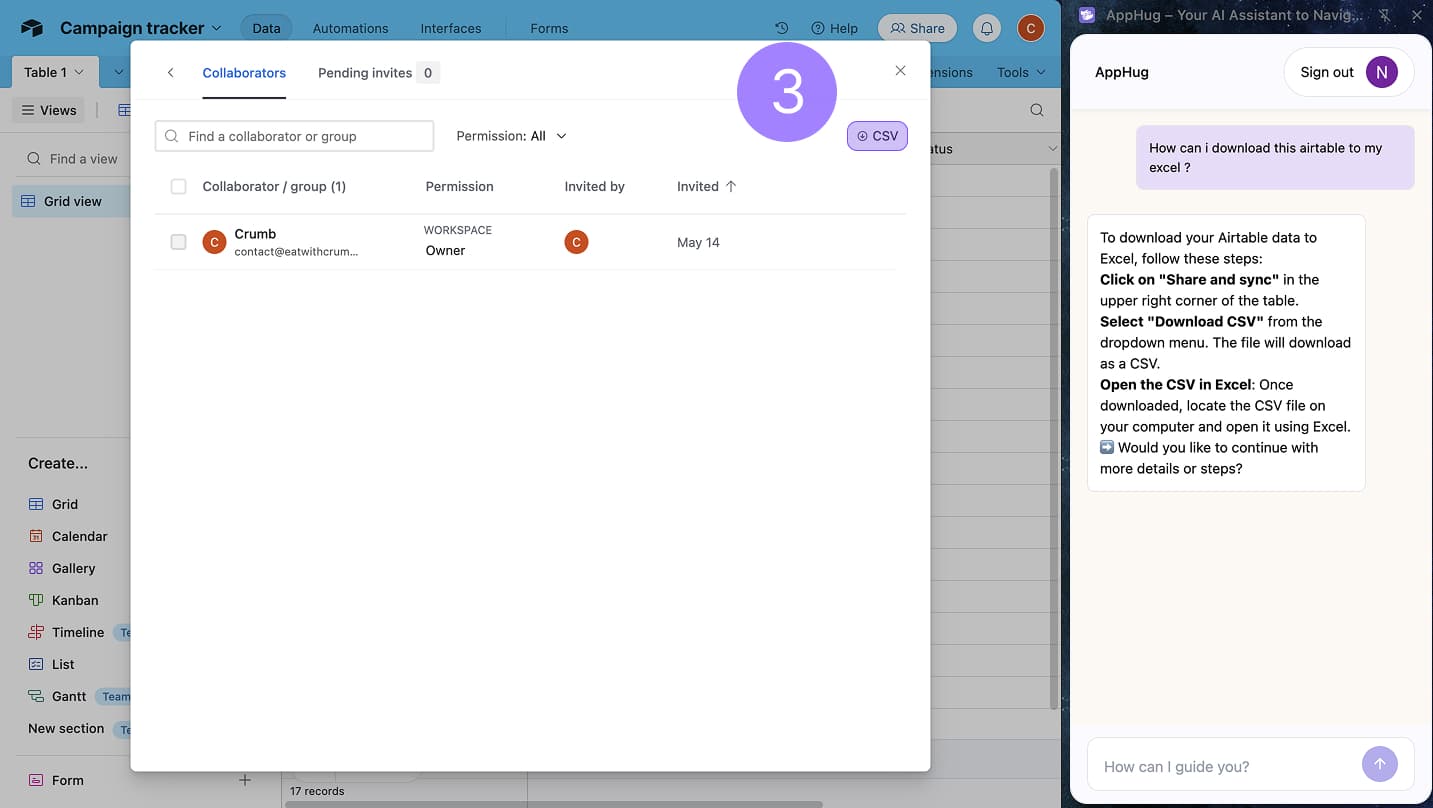1433x808 pixels.
Task: Open the Pending invites tab
Action: [x=378, y=73]
